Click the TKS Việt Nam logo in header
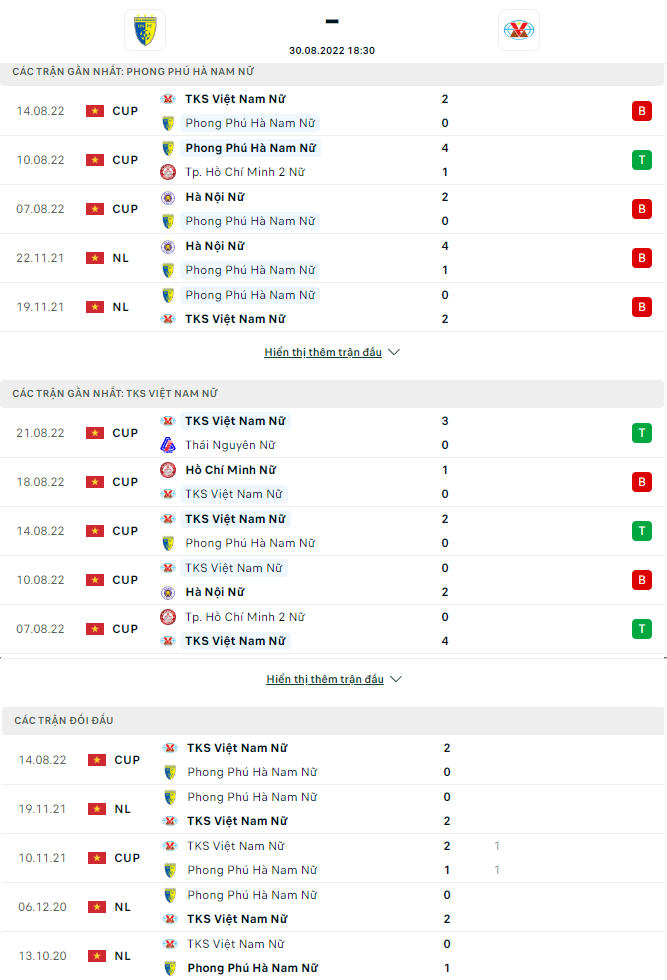667x980 pixels. tap(518, 30)
